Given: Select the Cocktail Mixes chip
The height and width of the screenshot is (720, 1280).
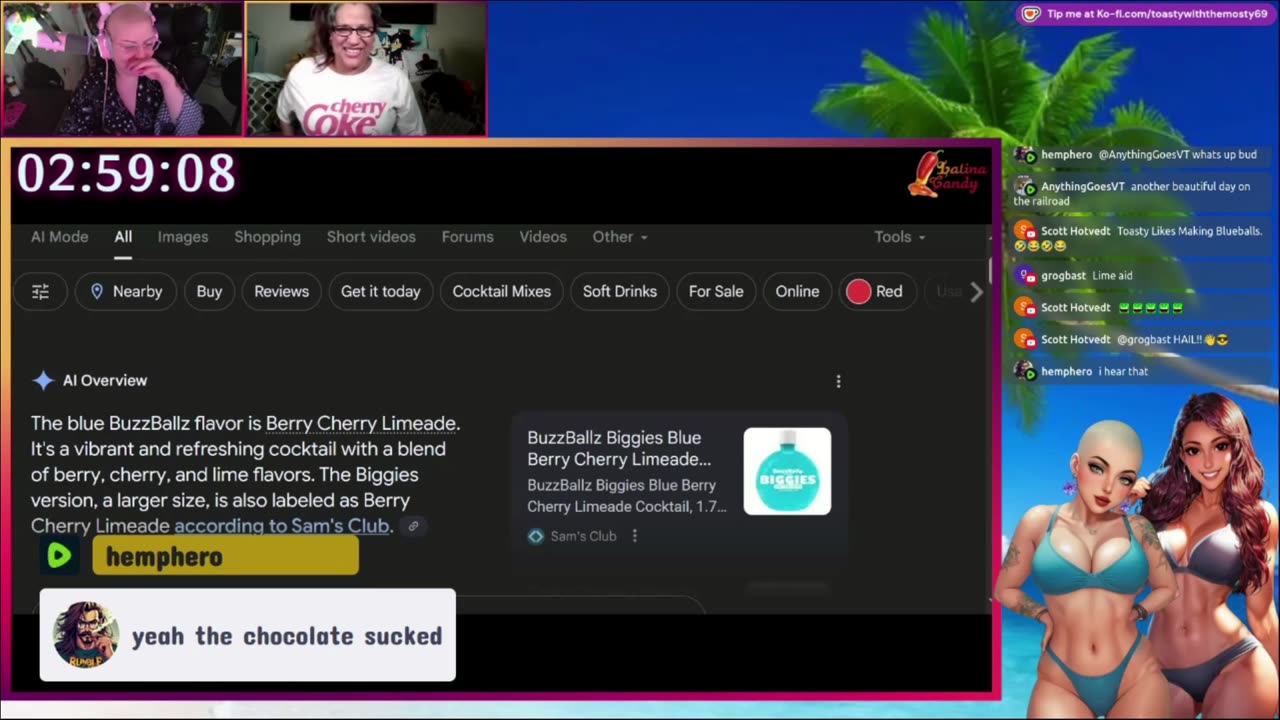Looking at the screenshot, I should click(x=501, y=292).
